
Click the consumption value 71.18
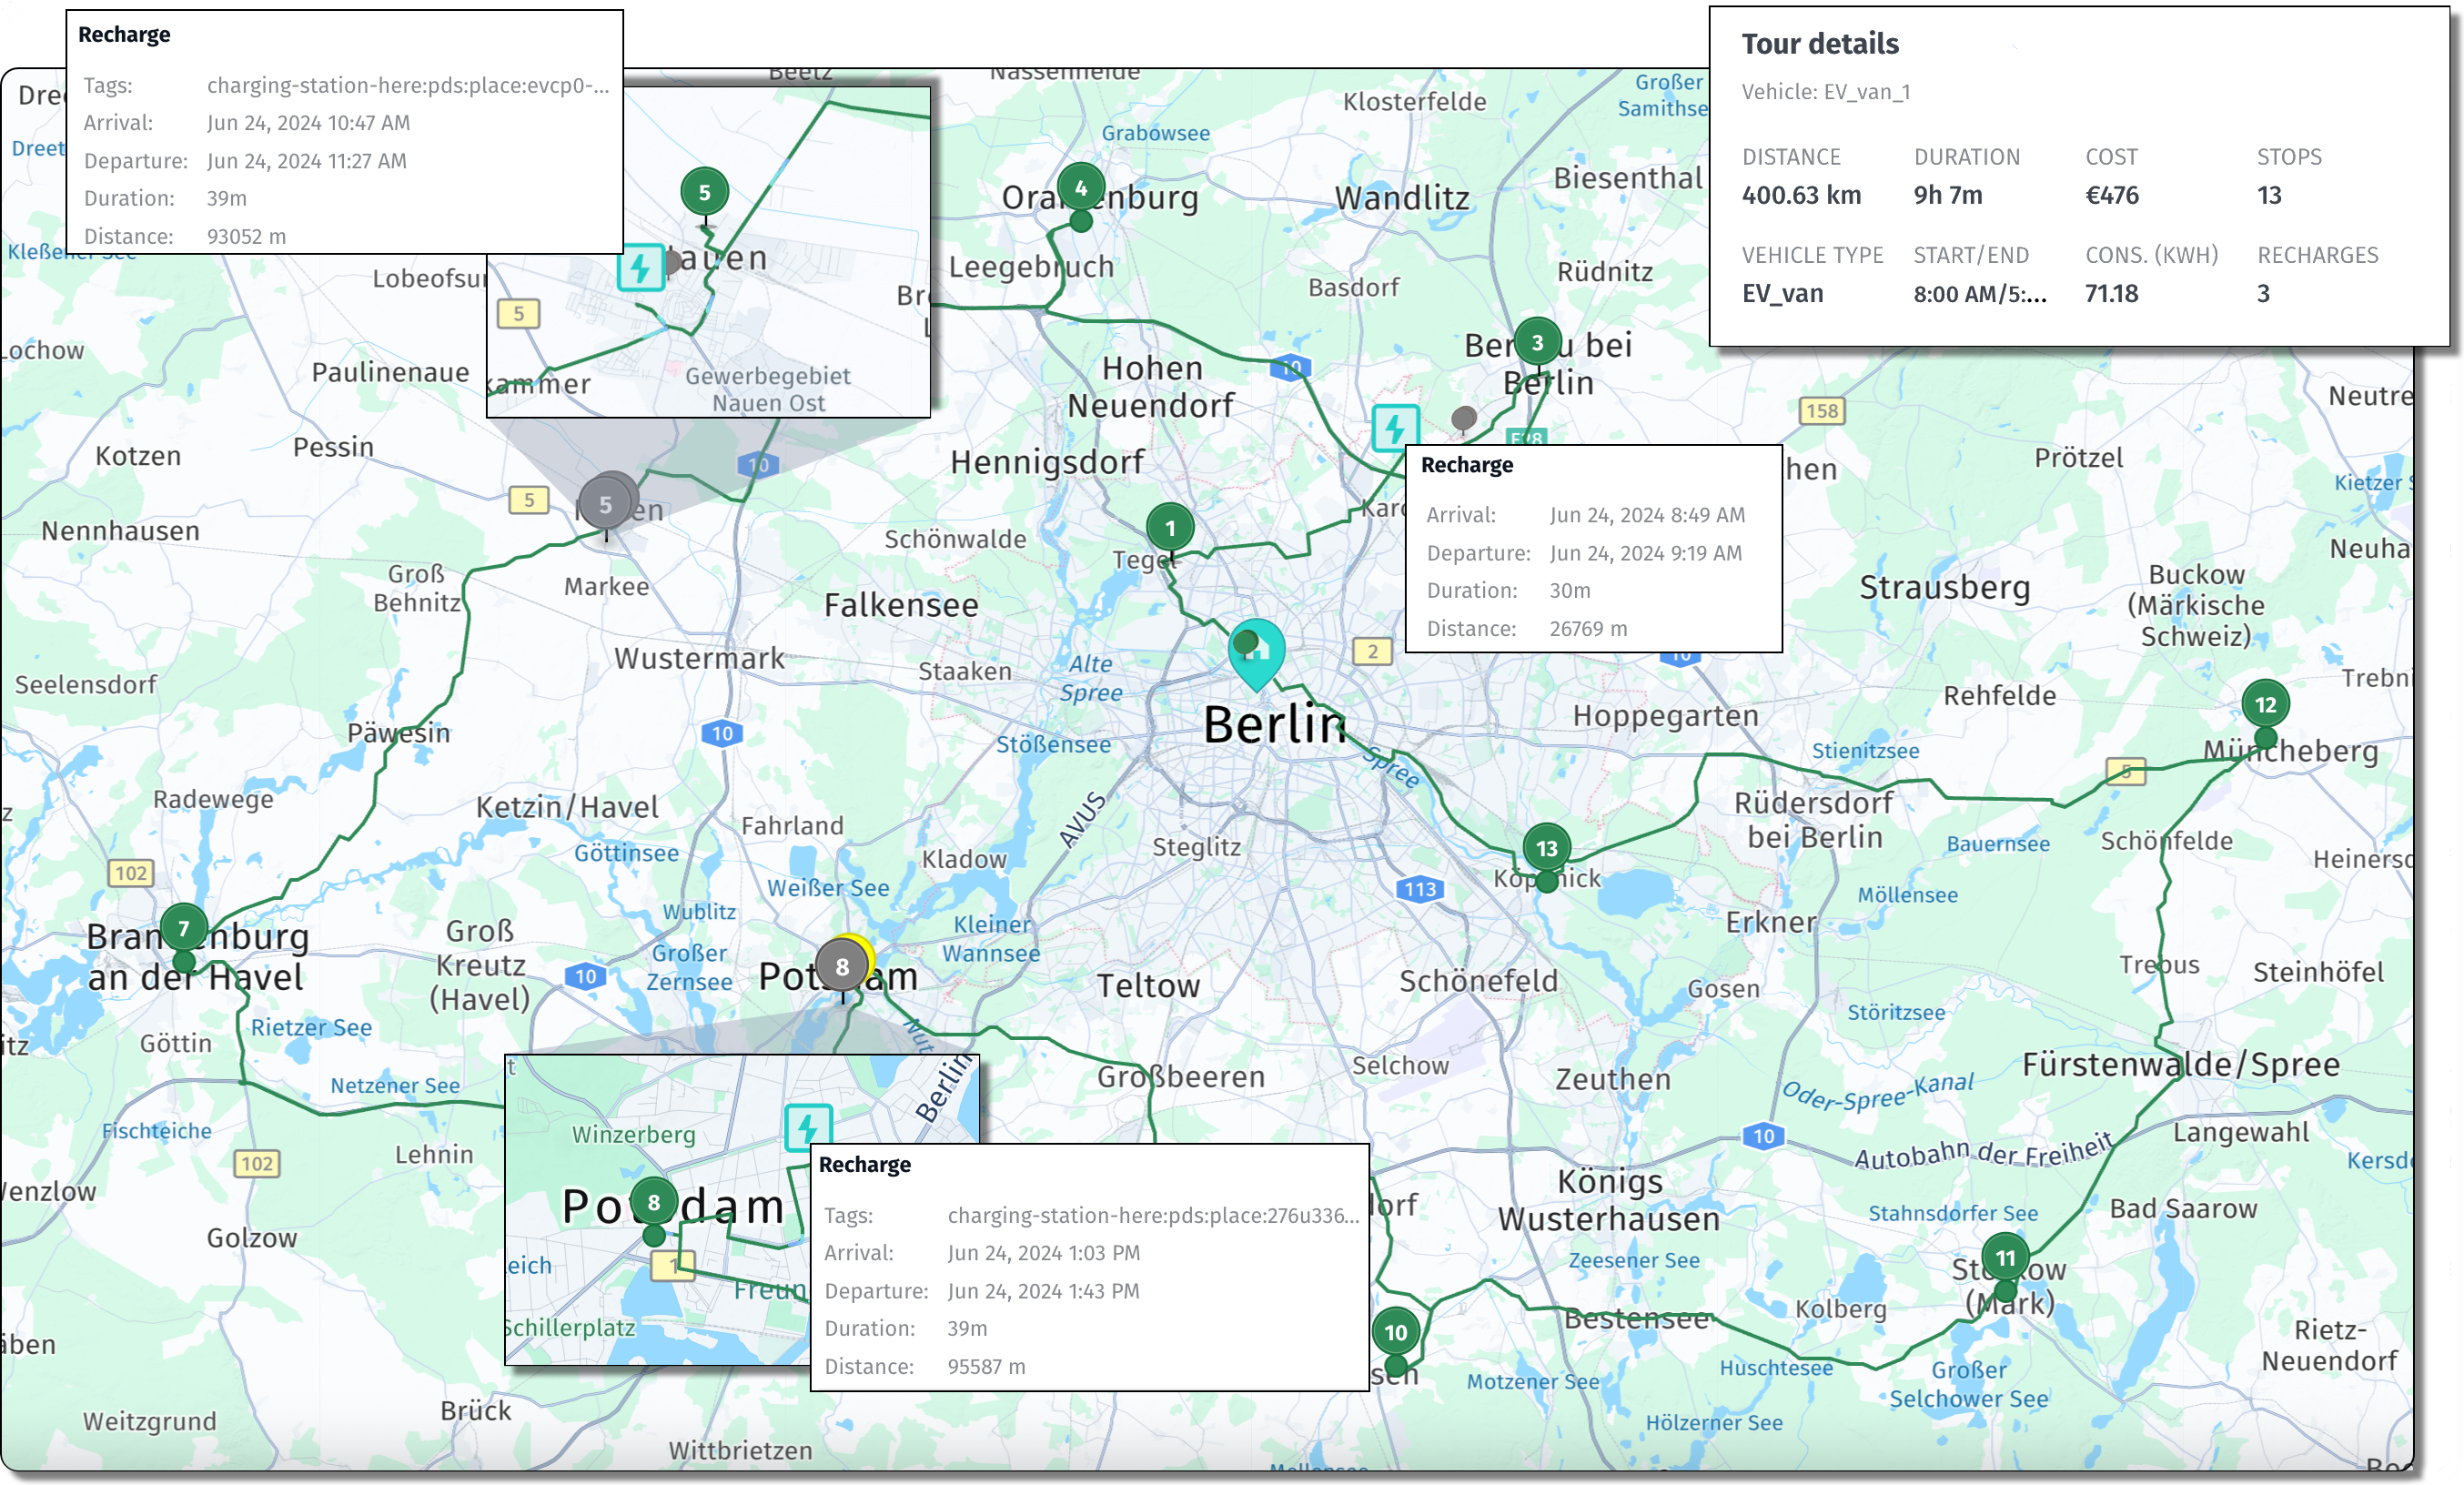(x=2111, y=293)
